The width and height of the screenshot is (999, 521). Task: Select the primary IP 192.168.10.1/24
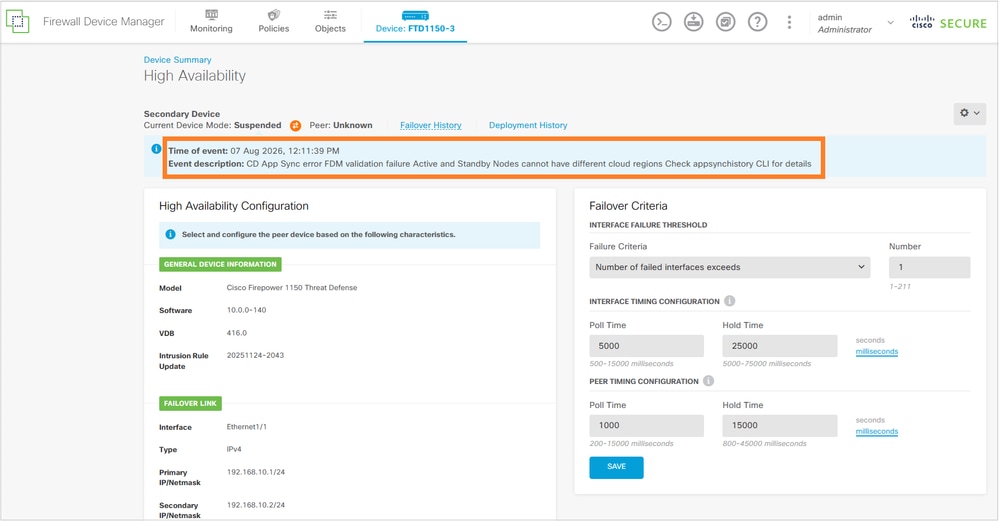click(x=256, y=472)
